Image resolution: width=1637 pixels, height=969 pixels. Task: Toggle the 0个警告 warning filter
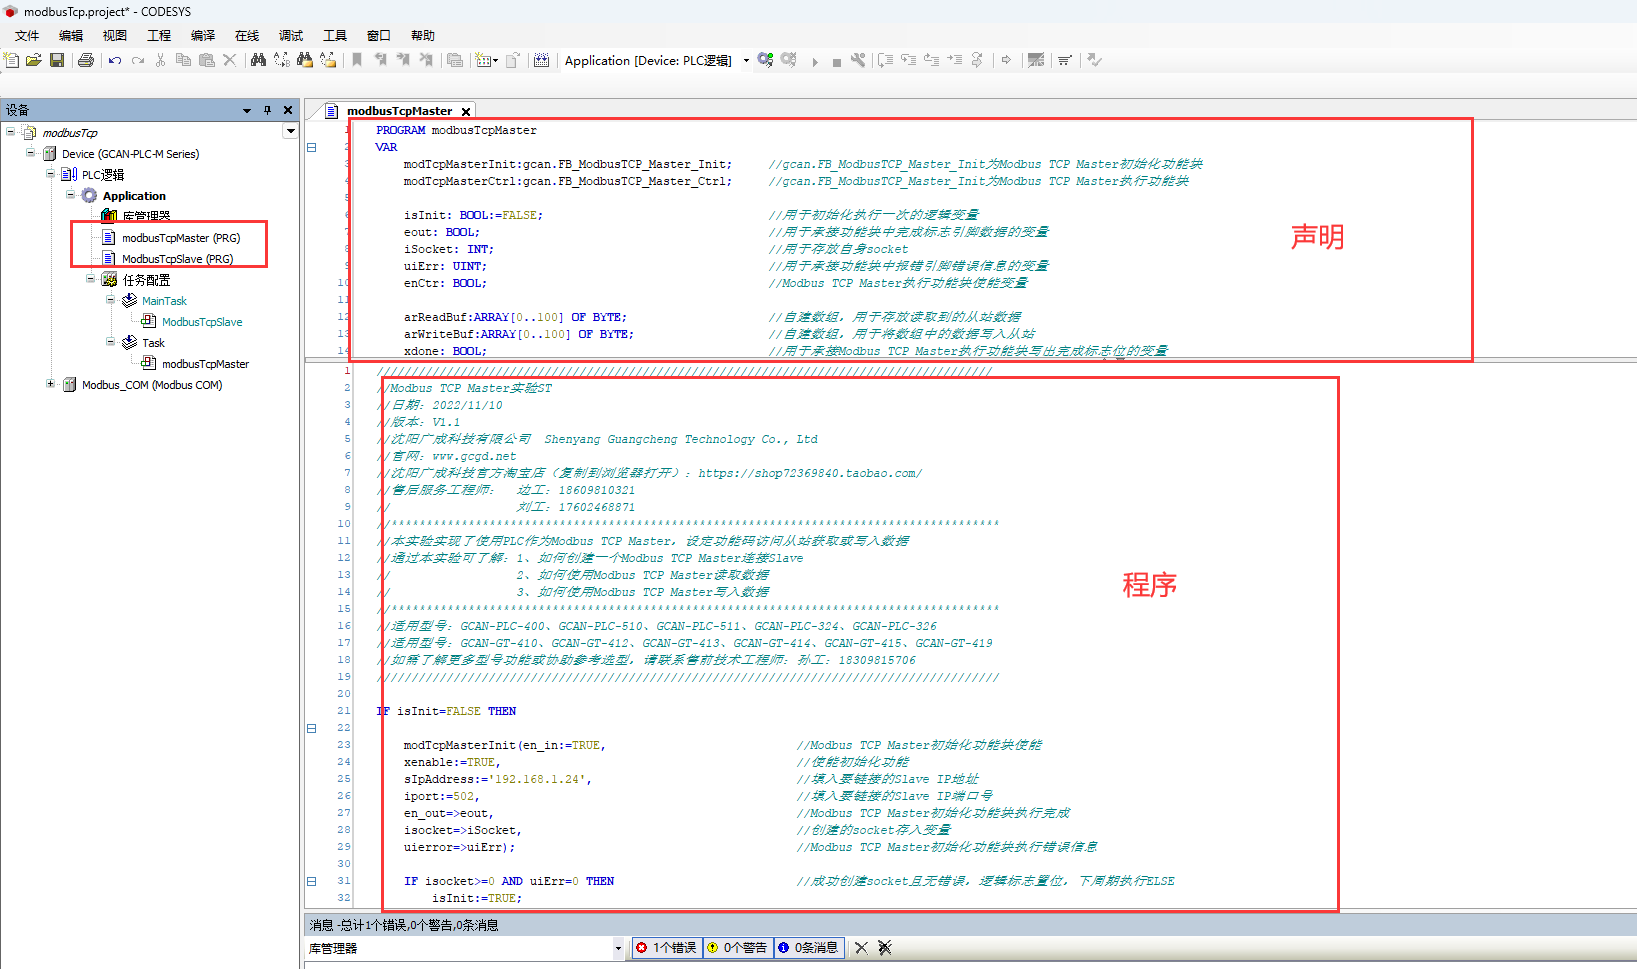tap(737, 948)
